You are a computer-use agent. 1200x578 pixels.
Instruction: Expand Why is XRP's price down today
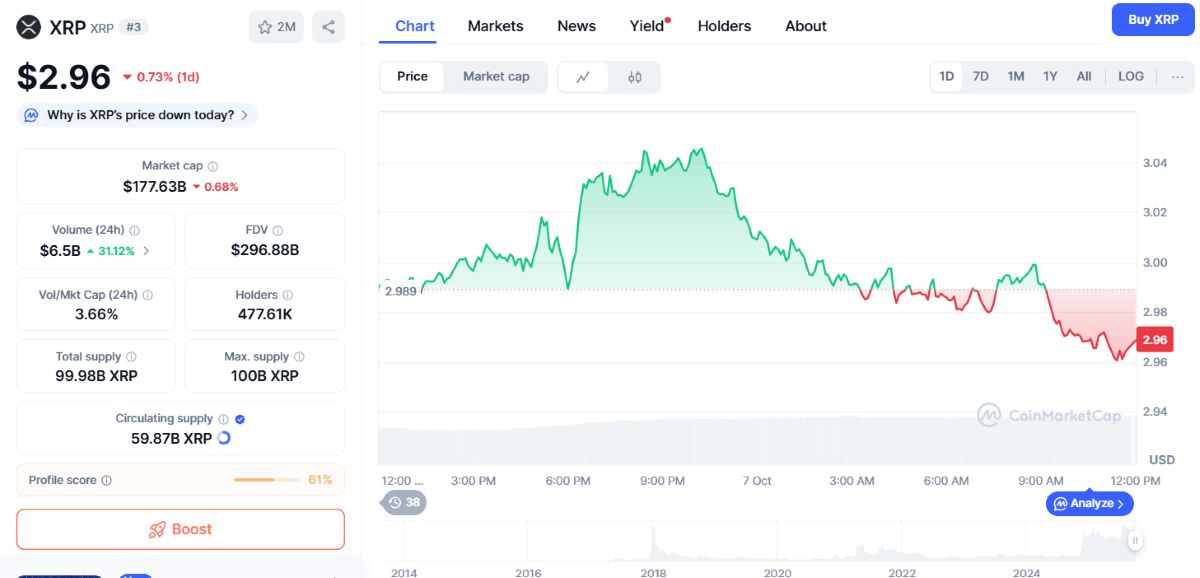point(137,115)
